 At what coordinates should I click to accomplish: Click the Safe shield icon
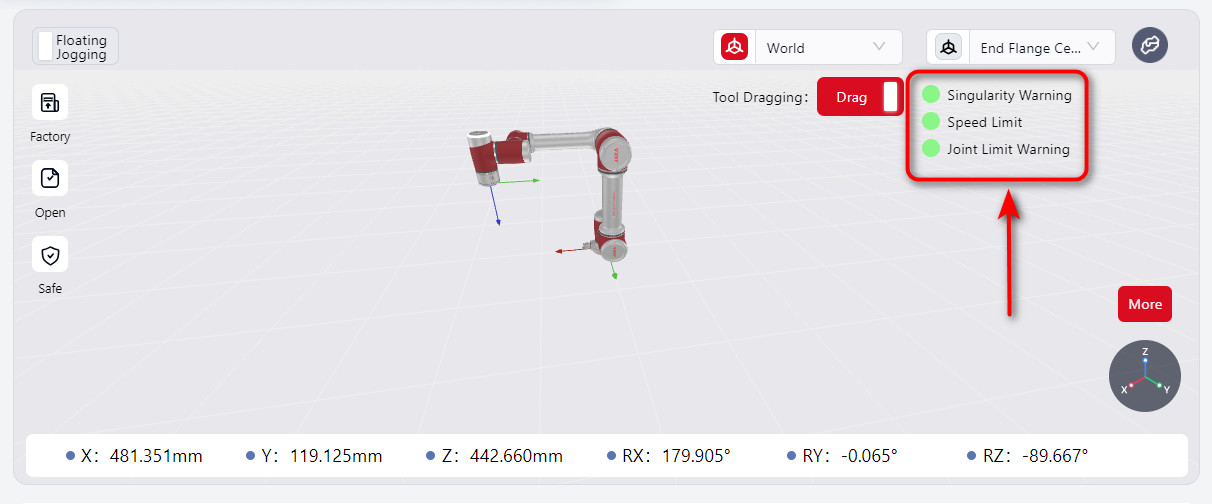coord(49,255)
